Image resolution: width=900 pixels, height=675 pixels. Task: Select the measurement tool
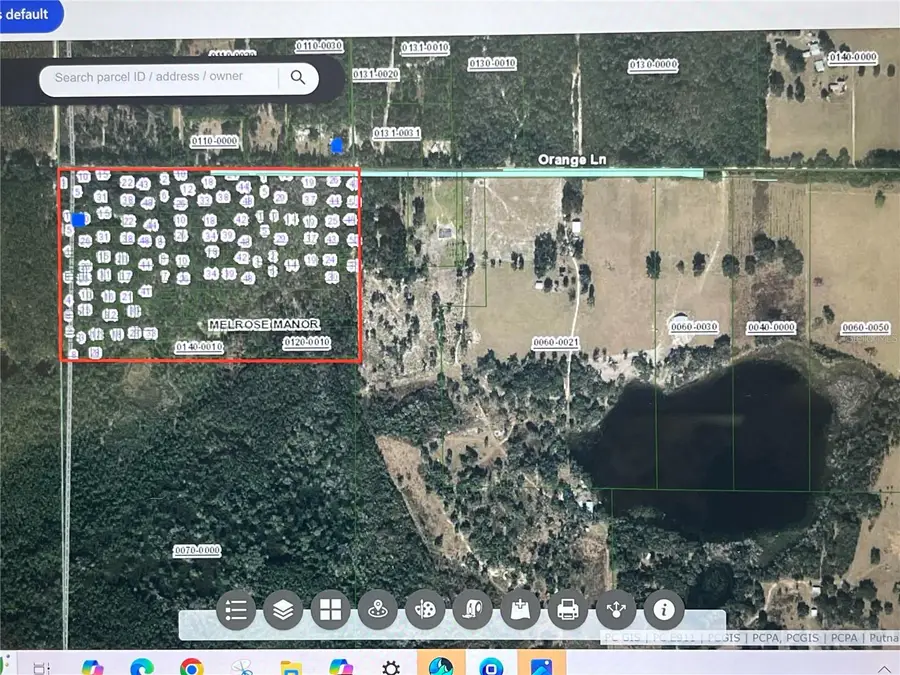473,610
